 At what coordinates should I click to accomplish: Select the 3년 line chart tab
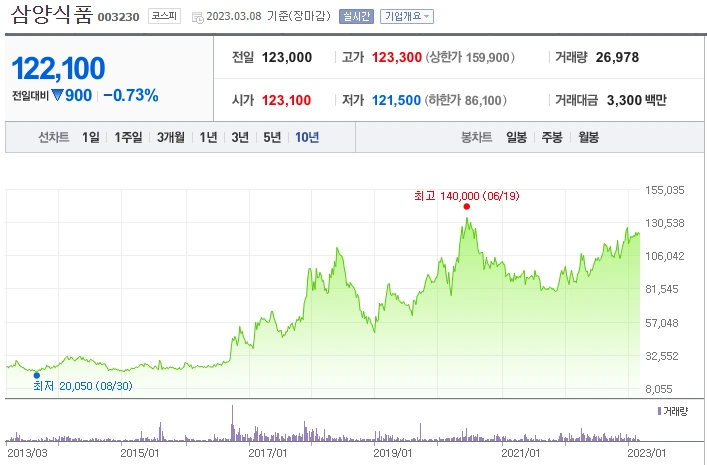click(240, 137)
